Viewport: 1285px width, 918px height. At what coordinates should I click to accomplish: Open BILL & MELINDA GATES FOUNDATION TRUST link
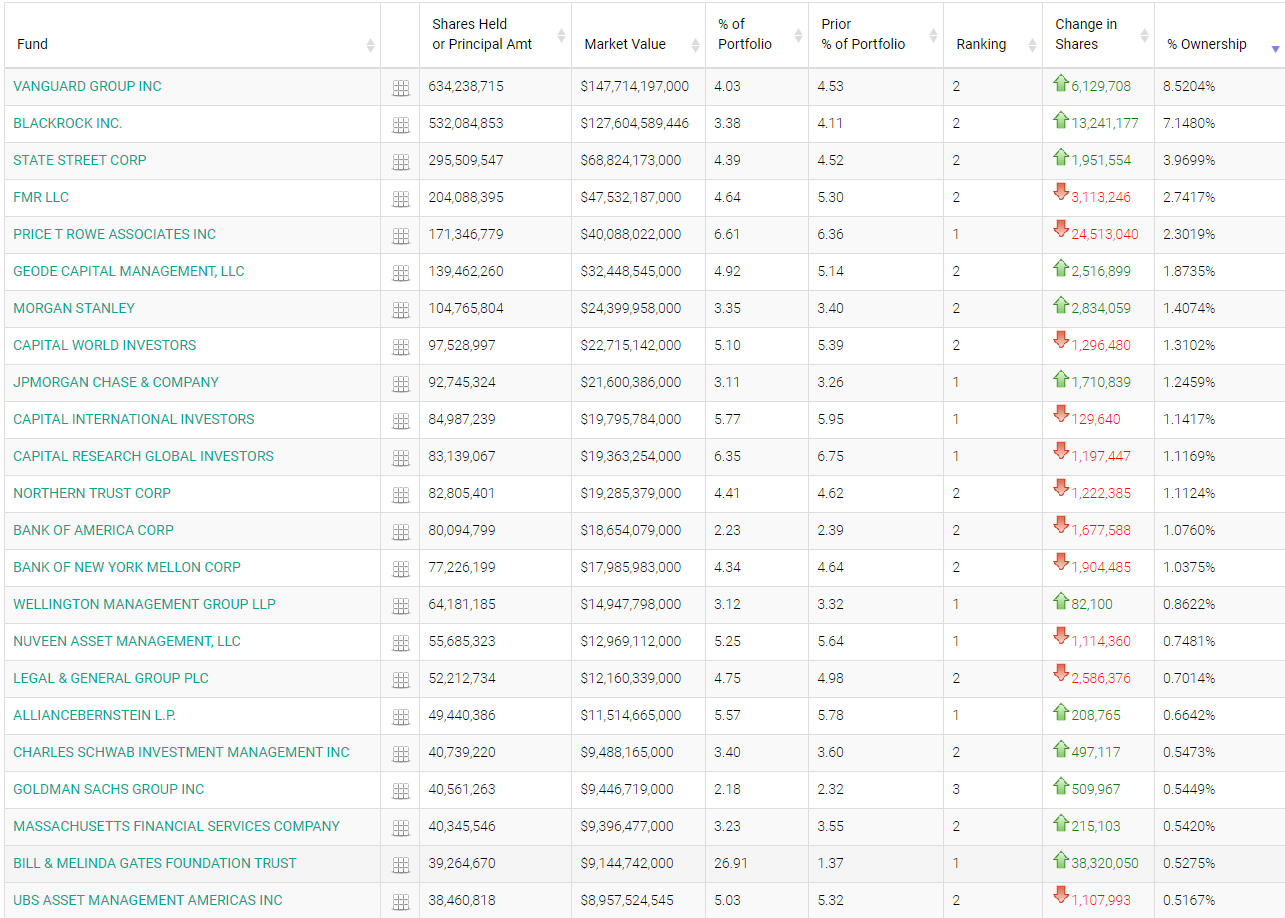tap(155, 863)
